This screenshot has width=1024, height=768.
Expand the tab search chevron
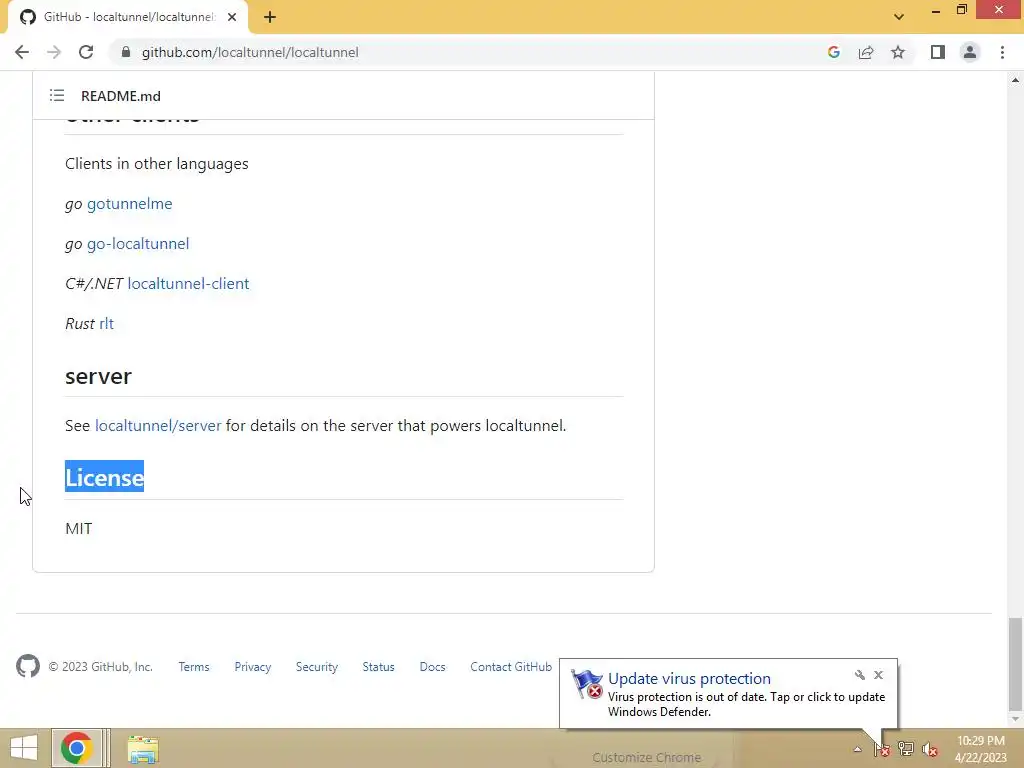899,17
